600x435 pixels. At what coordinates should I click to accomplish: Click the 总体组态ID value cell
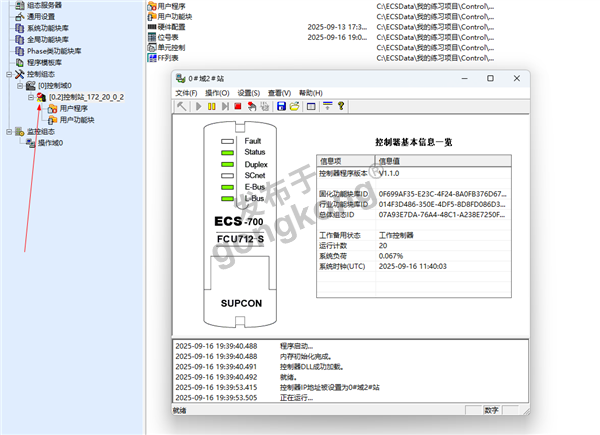(x=443, y=215)
